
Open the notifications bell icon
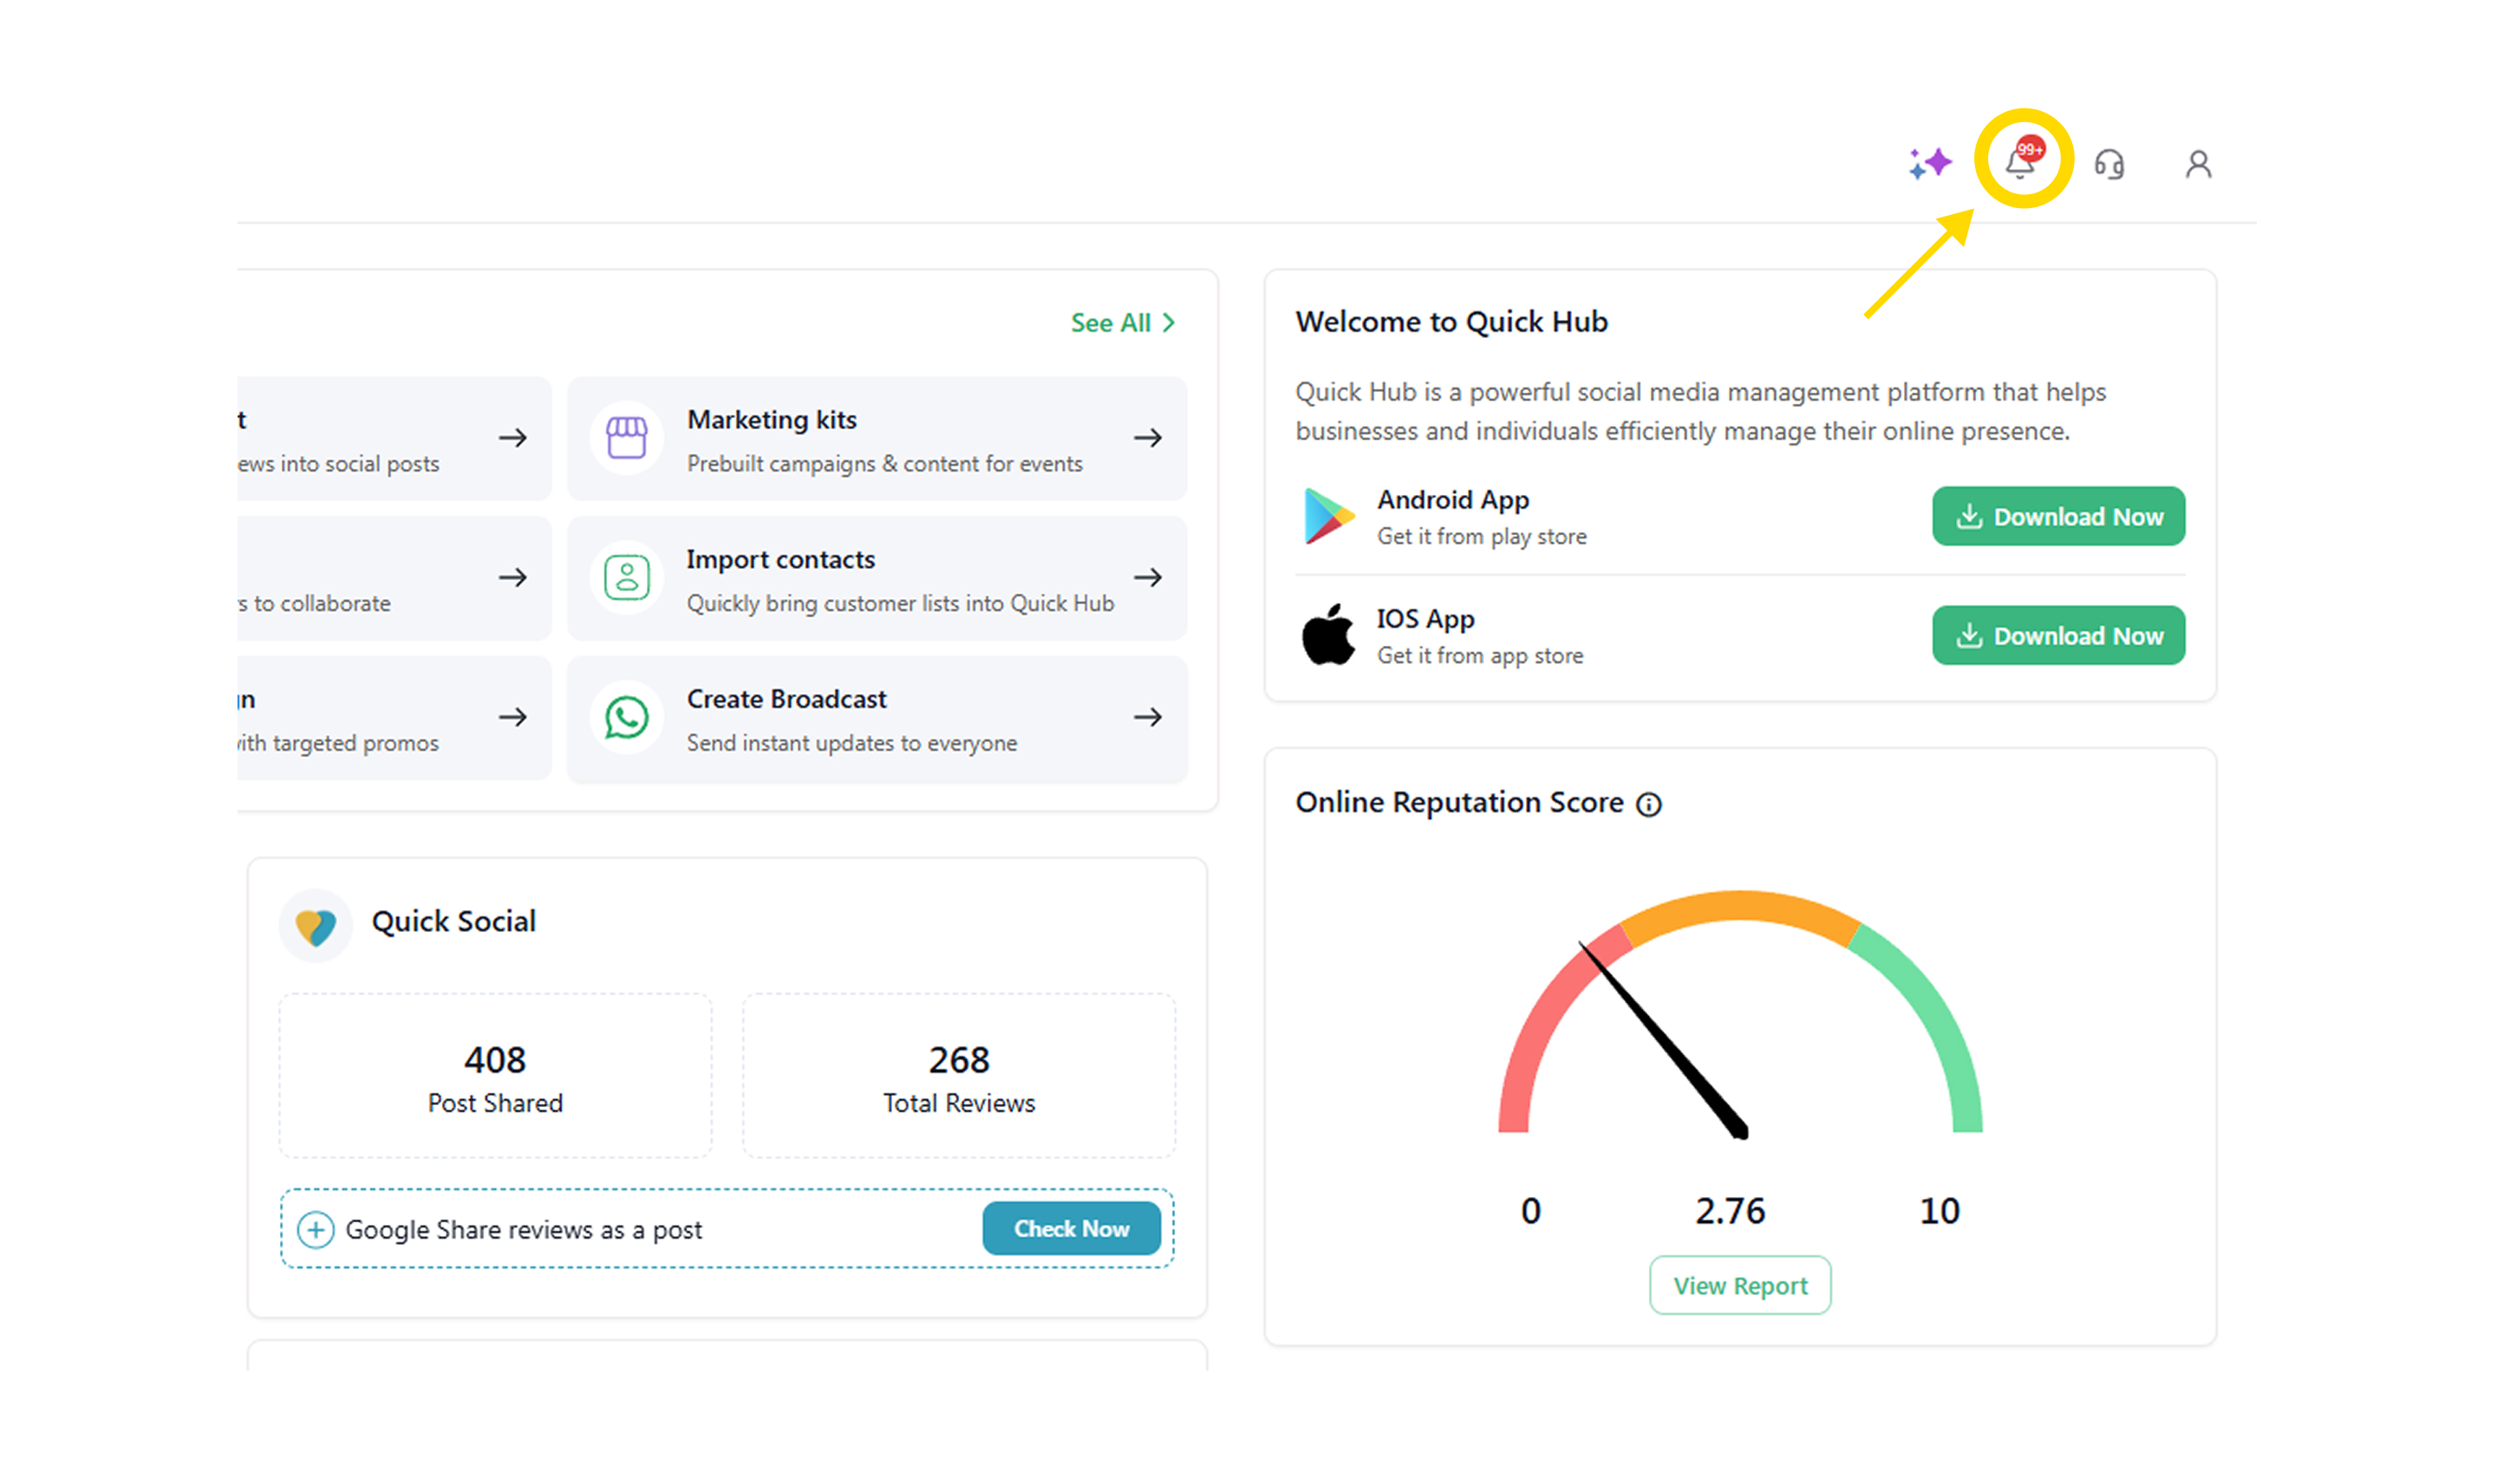[2019, 163]
